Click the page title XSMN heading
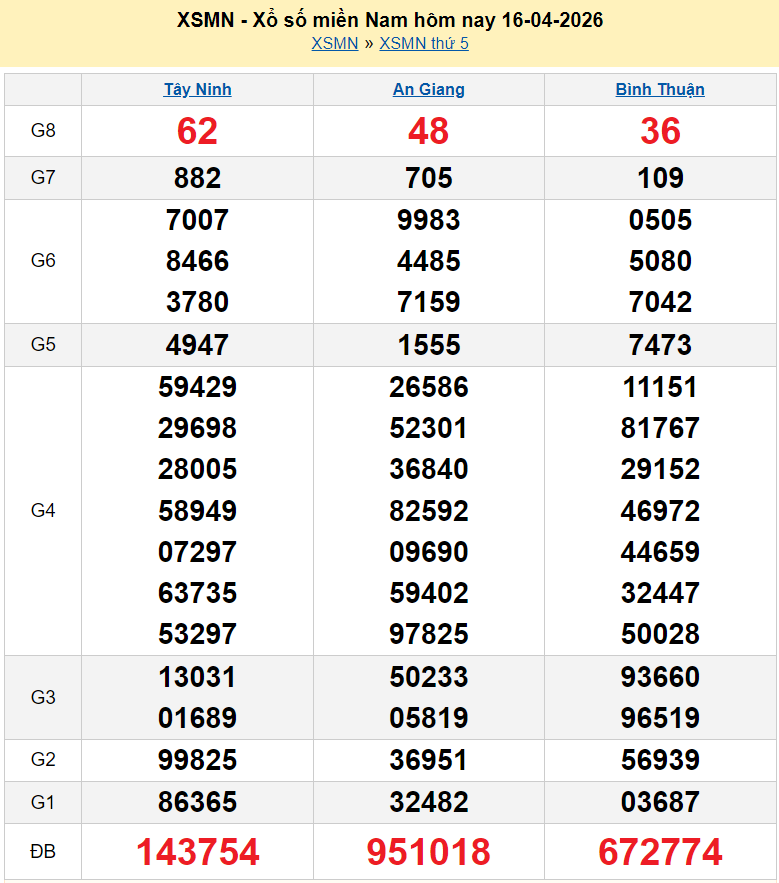779x883 pixels. [389, 20]
